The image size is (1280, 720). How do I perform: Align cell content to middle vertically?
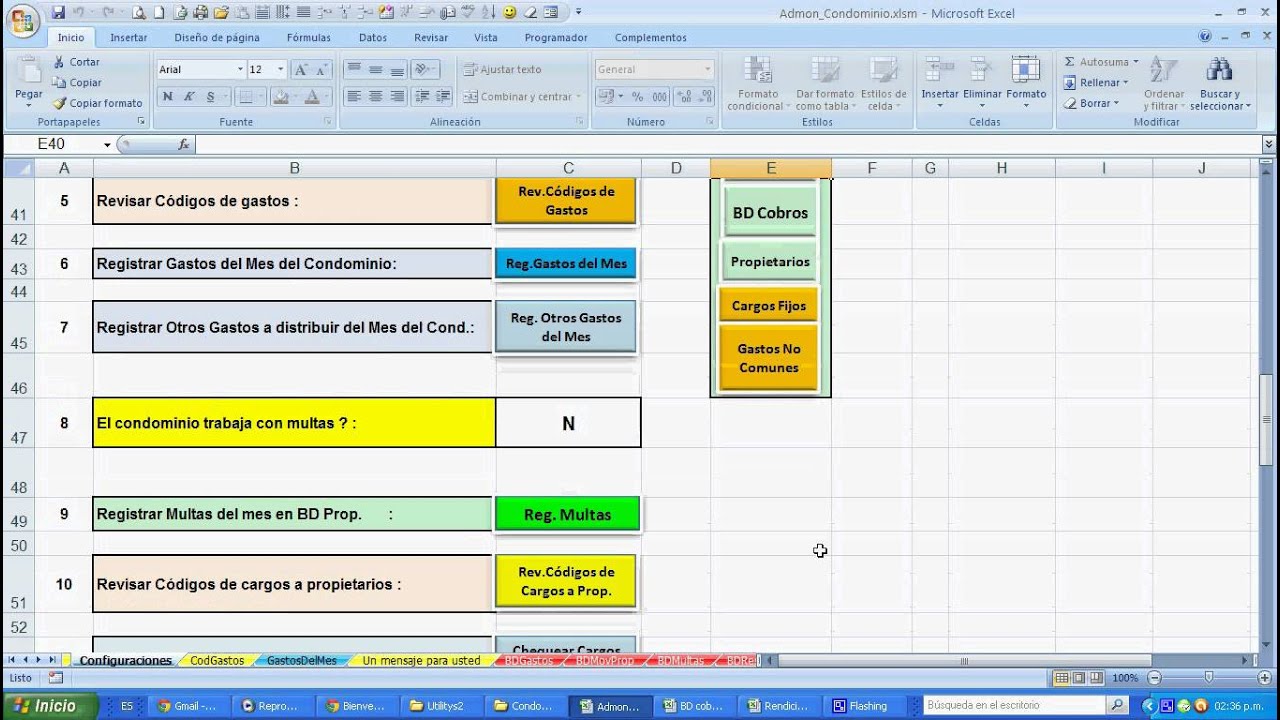click(x=375, y=70)
